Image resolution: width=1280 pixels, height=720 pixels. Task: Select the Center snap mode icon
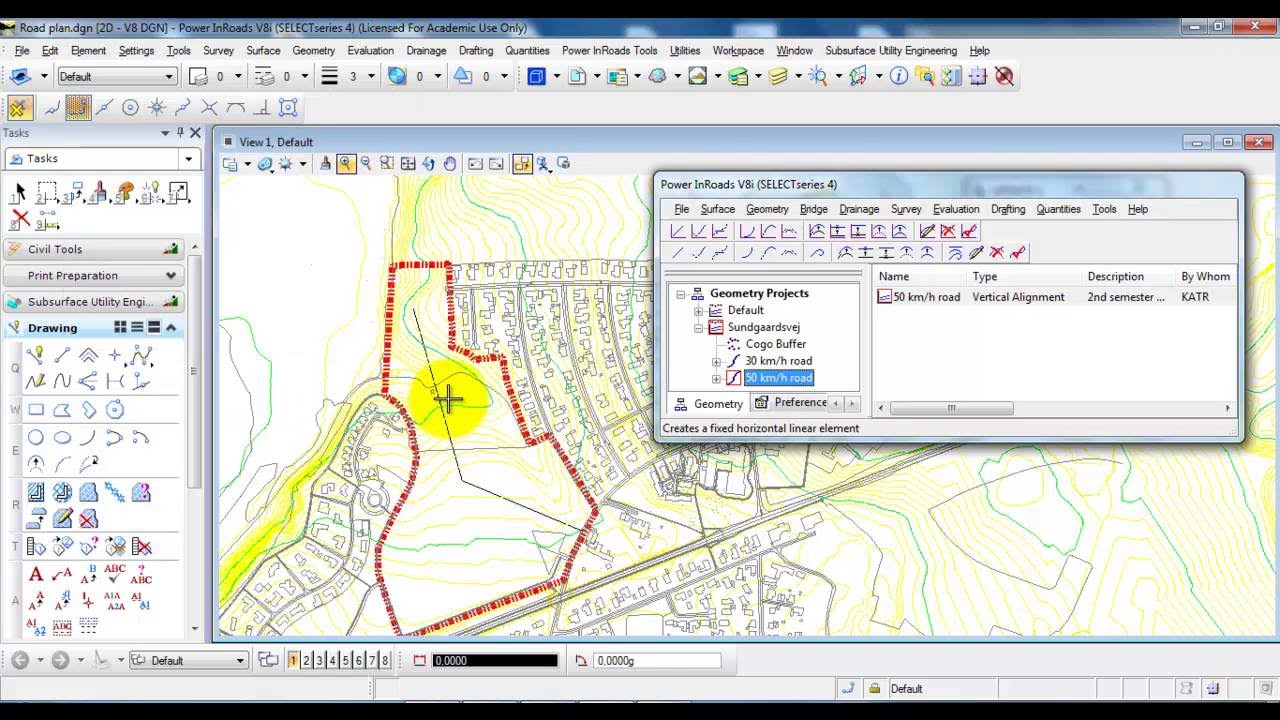130,107
